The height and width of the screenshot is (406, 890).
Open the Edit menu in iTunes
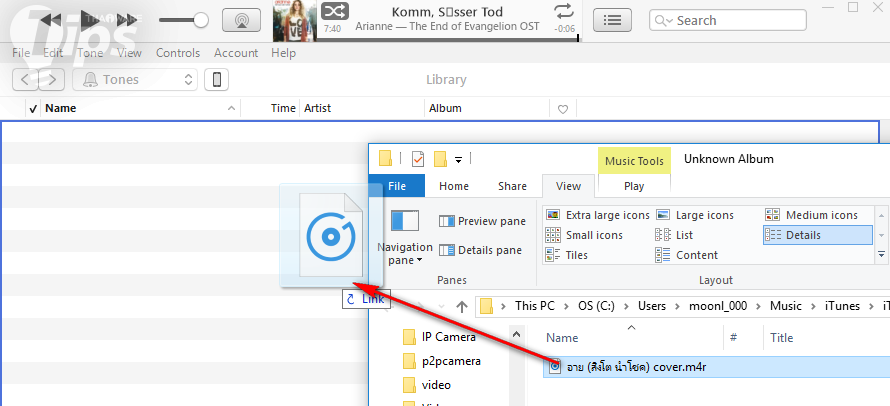coord(53,53)
